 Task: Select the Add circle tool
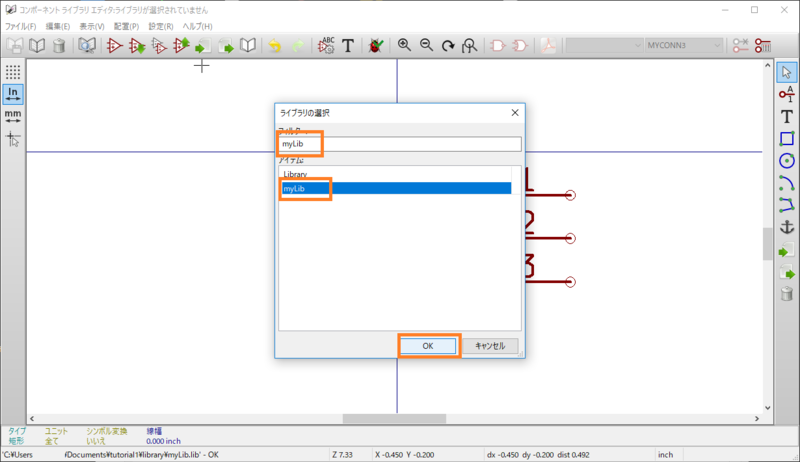[x=786, y=161]
